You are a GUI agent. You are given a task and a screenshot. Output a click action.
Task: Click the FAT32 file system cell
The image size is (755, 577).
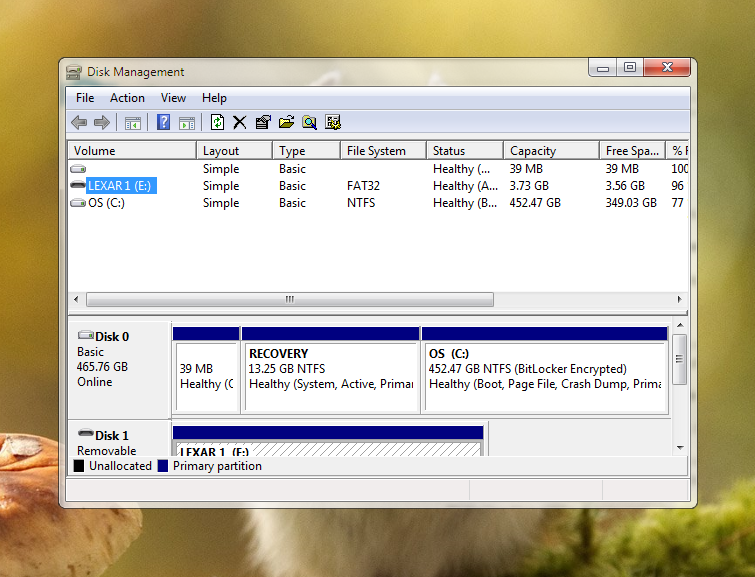point(364,186)
